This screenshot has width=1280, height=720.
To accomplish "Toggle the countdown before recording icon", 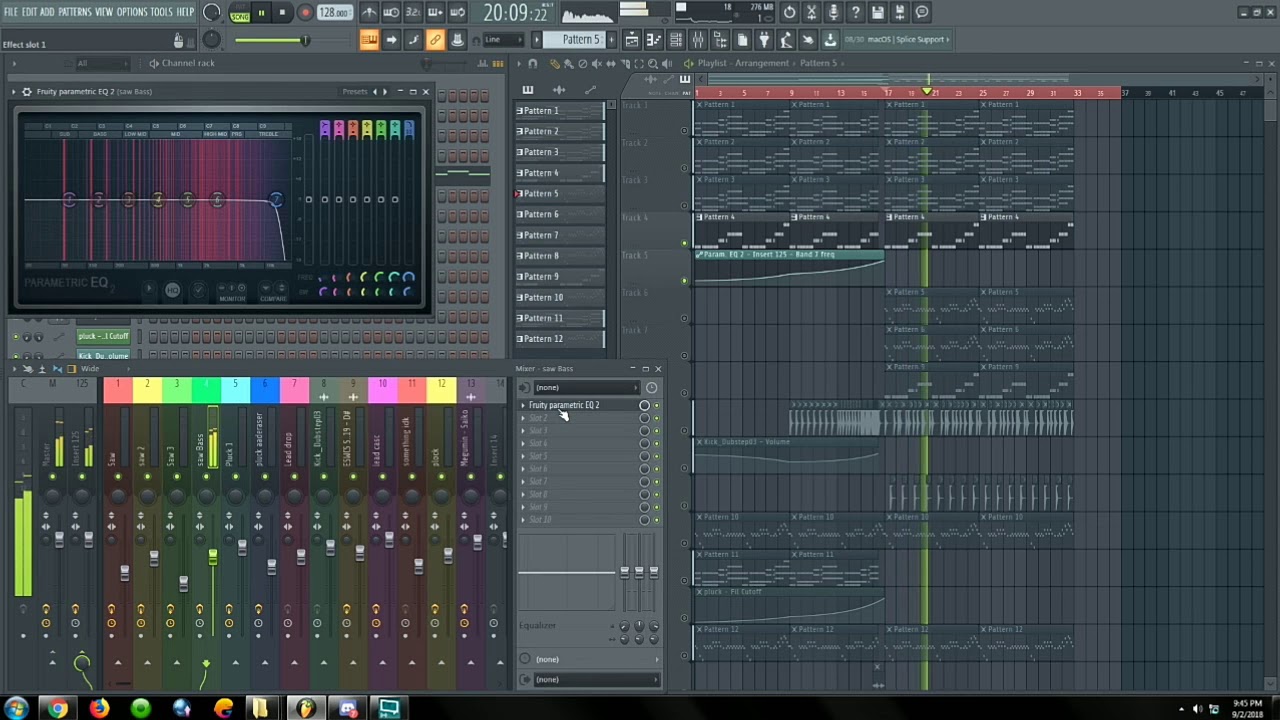I will tap(413, 13).
